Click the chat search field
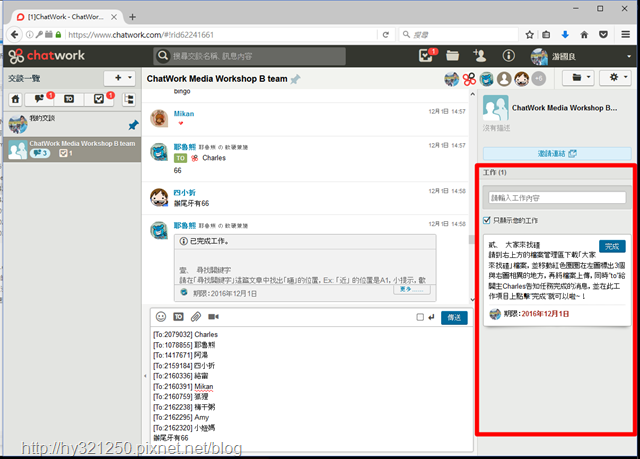The width and height of the screenshot is (640, 459). 249,56
